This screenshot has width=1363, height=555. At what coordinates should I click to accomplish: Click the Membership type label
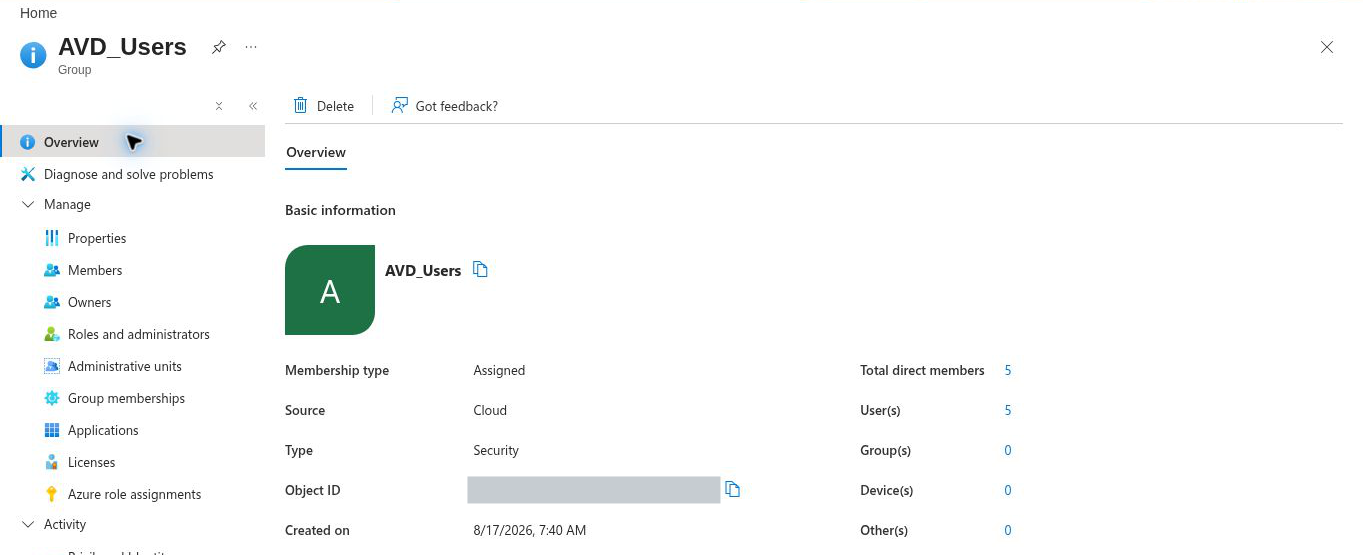[337, 370]
